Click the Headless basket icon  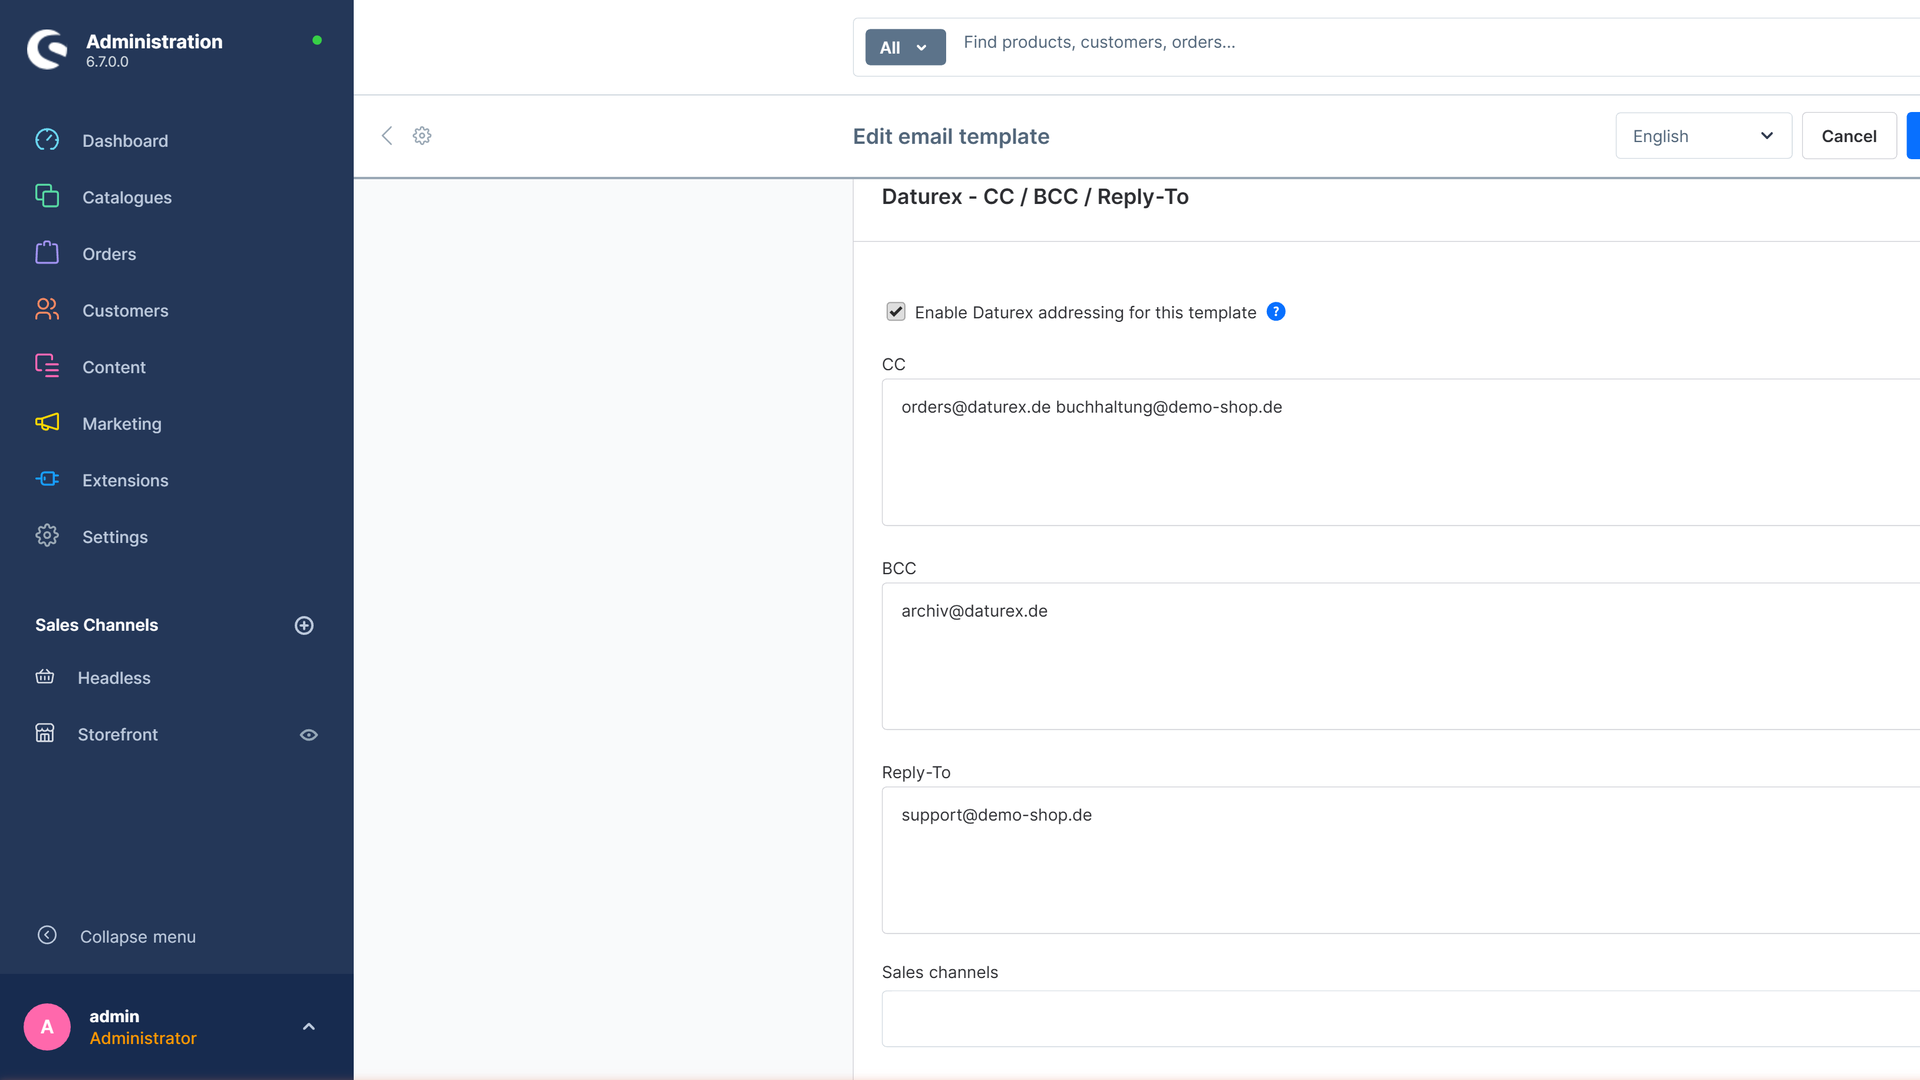click(x=45, y=677)
